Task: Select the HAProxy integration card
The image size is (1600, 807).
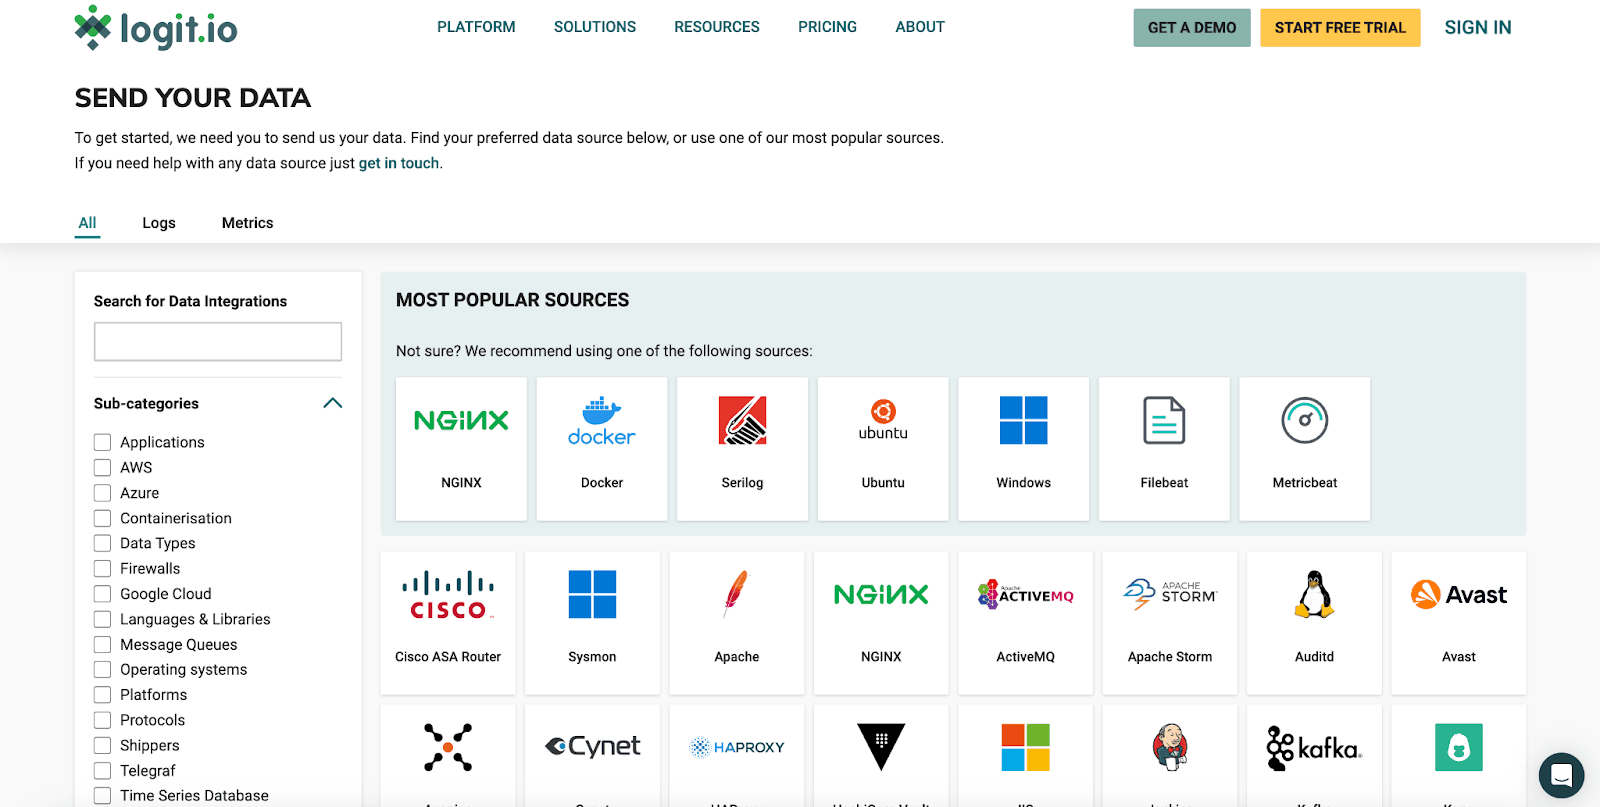Action: coord(737,755)
